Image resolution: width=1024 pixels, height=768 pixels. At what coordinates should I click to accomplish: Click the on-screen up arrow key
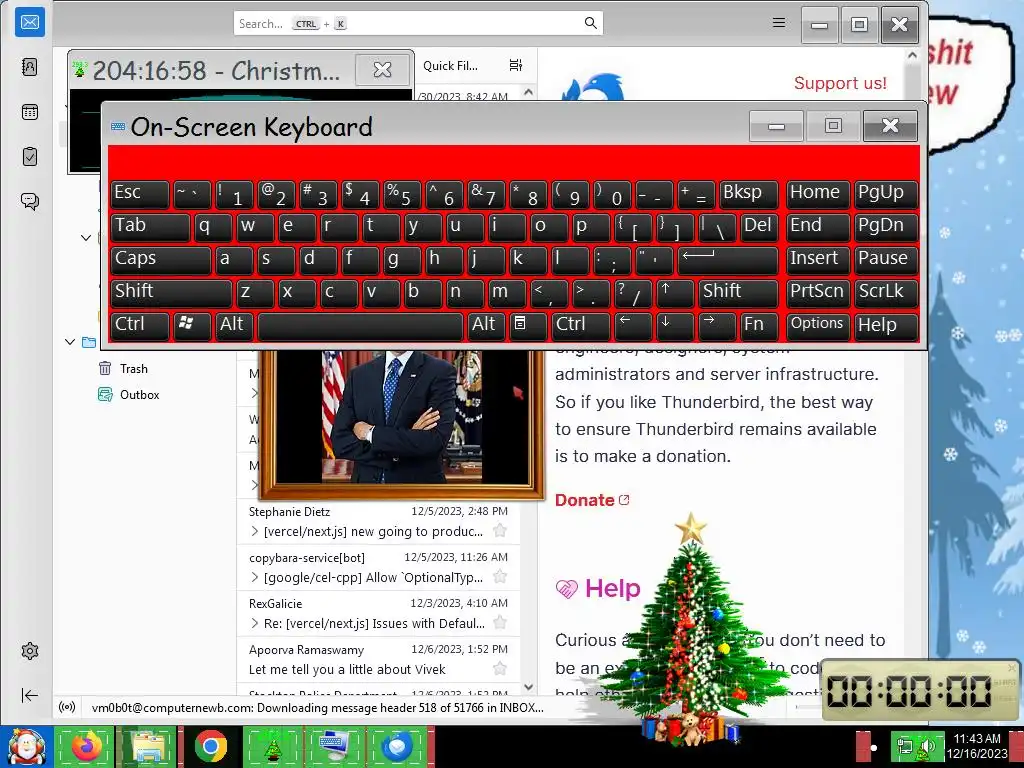tap(674, 292)
